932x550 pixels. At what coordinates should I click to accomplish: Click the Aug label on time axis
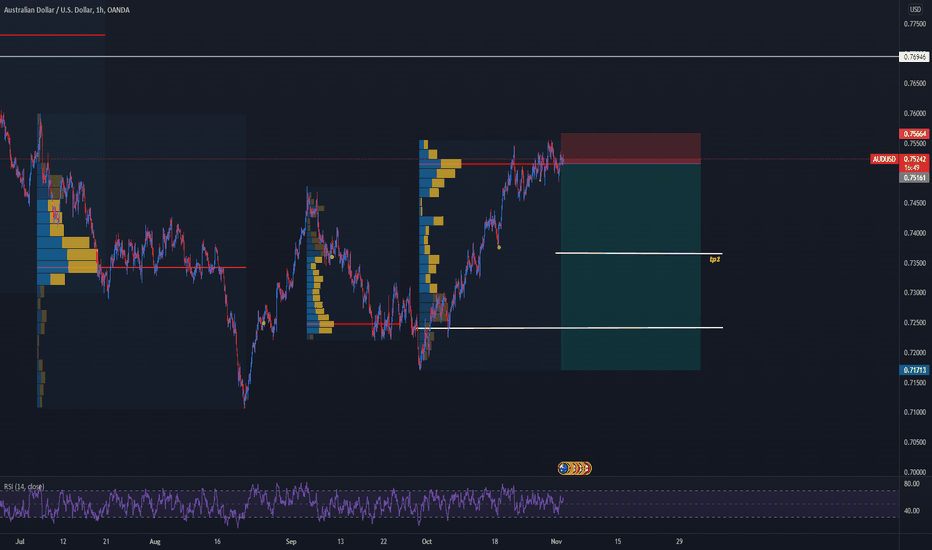point(155,542)
